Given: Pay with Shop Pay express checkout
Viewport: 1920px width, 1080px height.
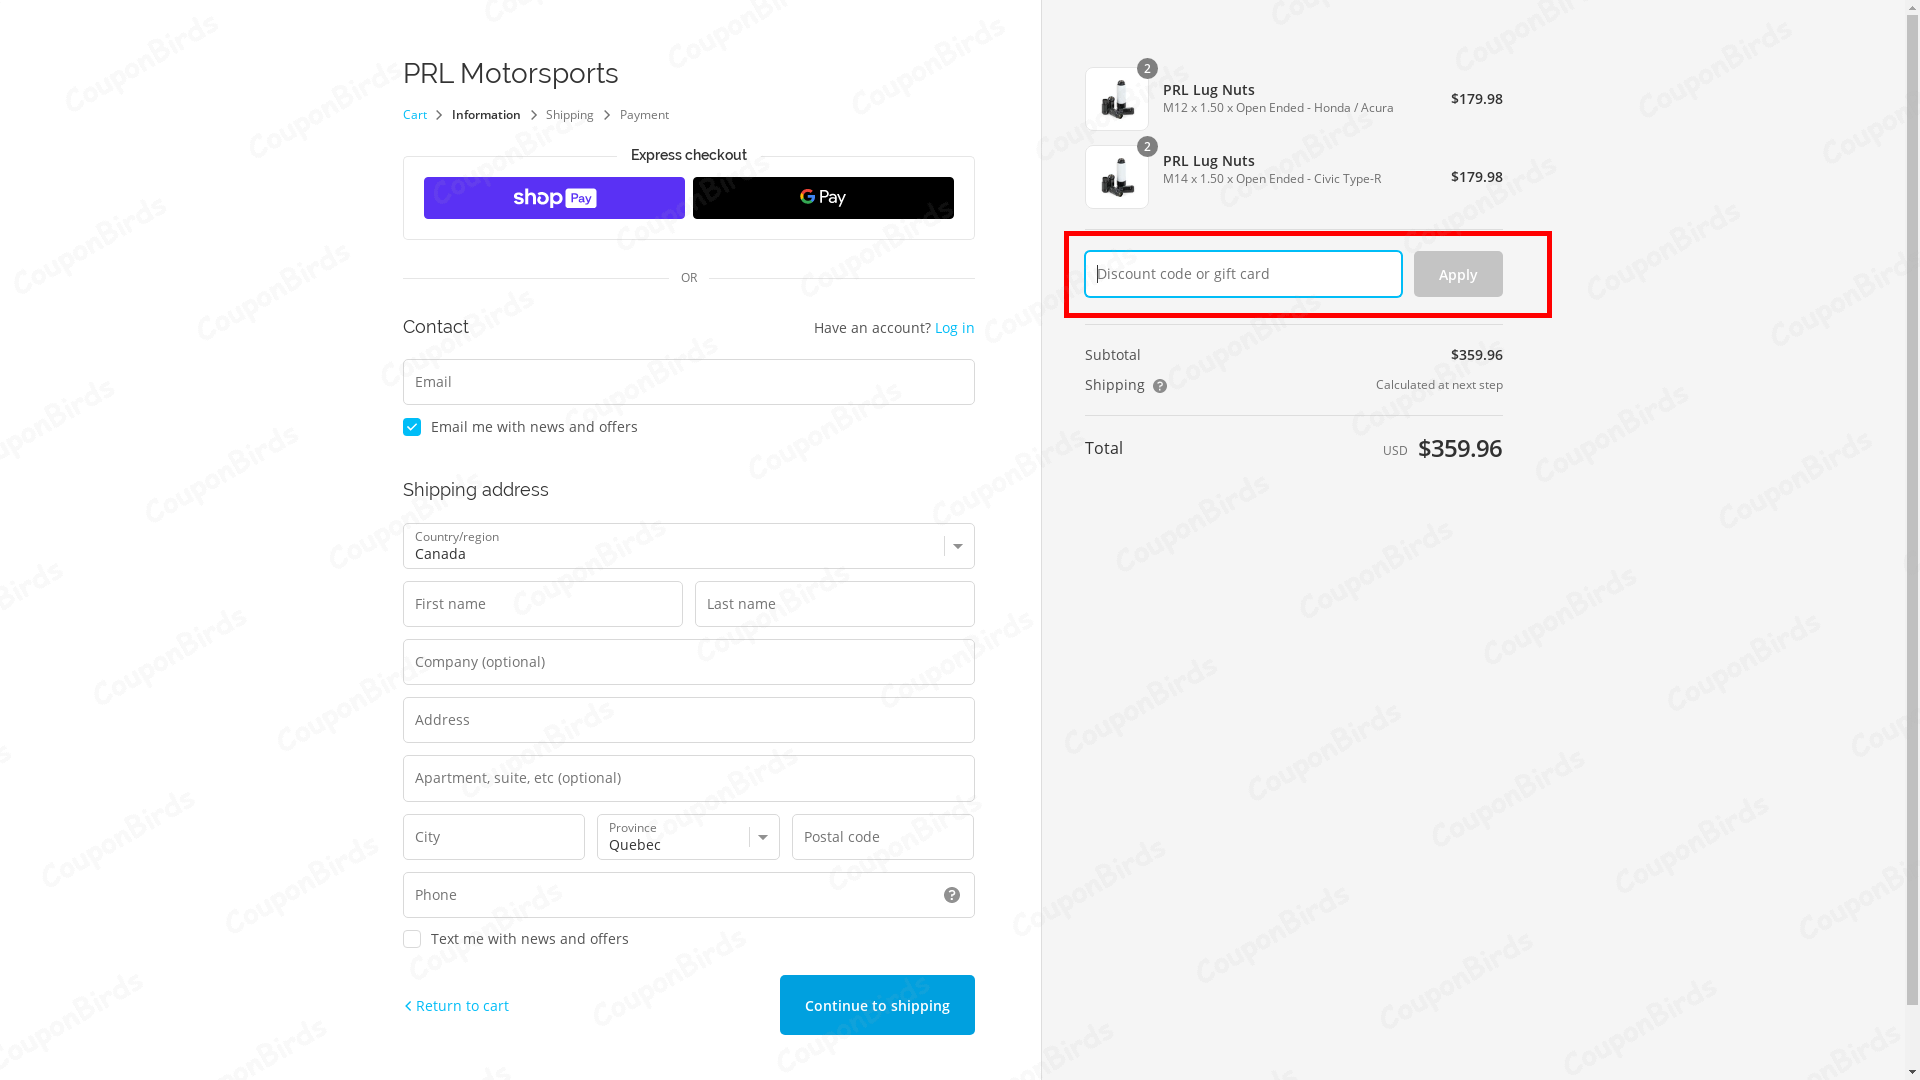Looking at the screenshot, I should 554,198.
